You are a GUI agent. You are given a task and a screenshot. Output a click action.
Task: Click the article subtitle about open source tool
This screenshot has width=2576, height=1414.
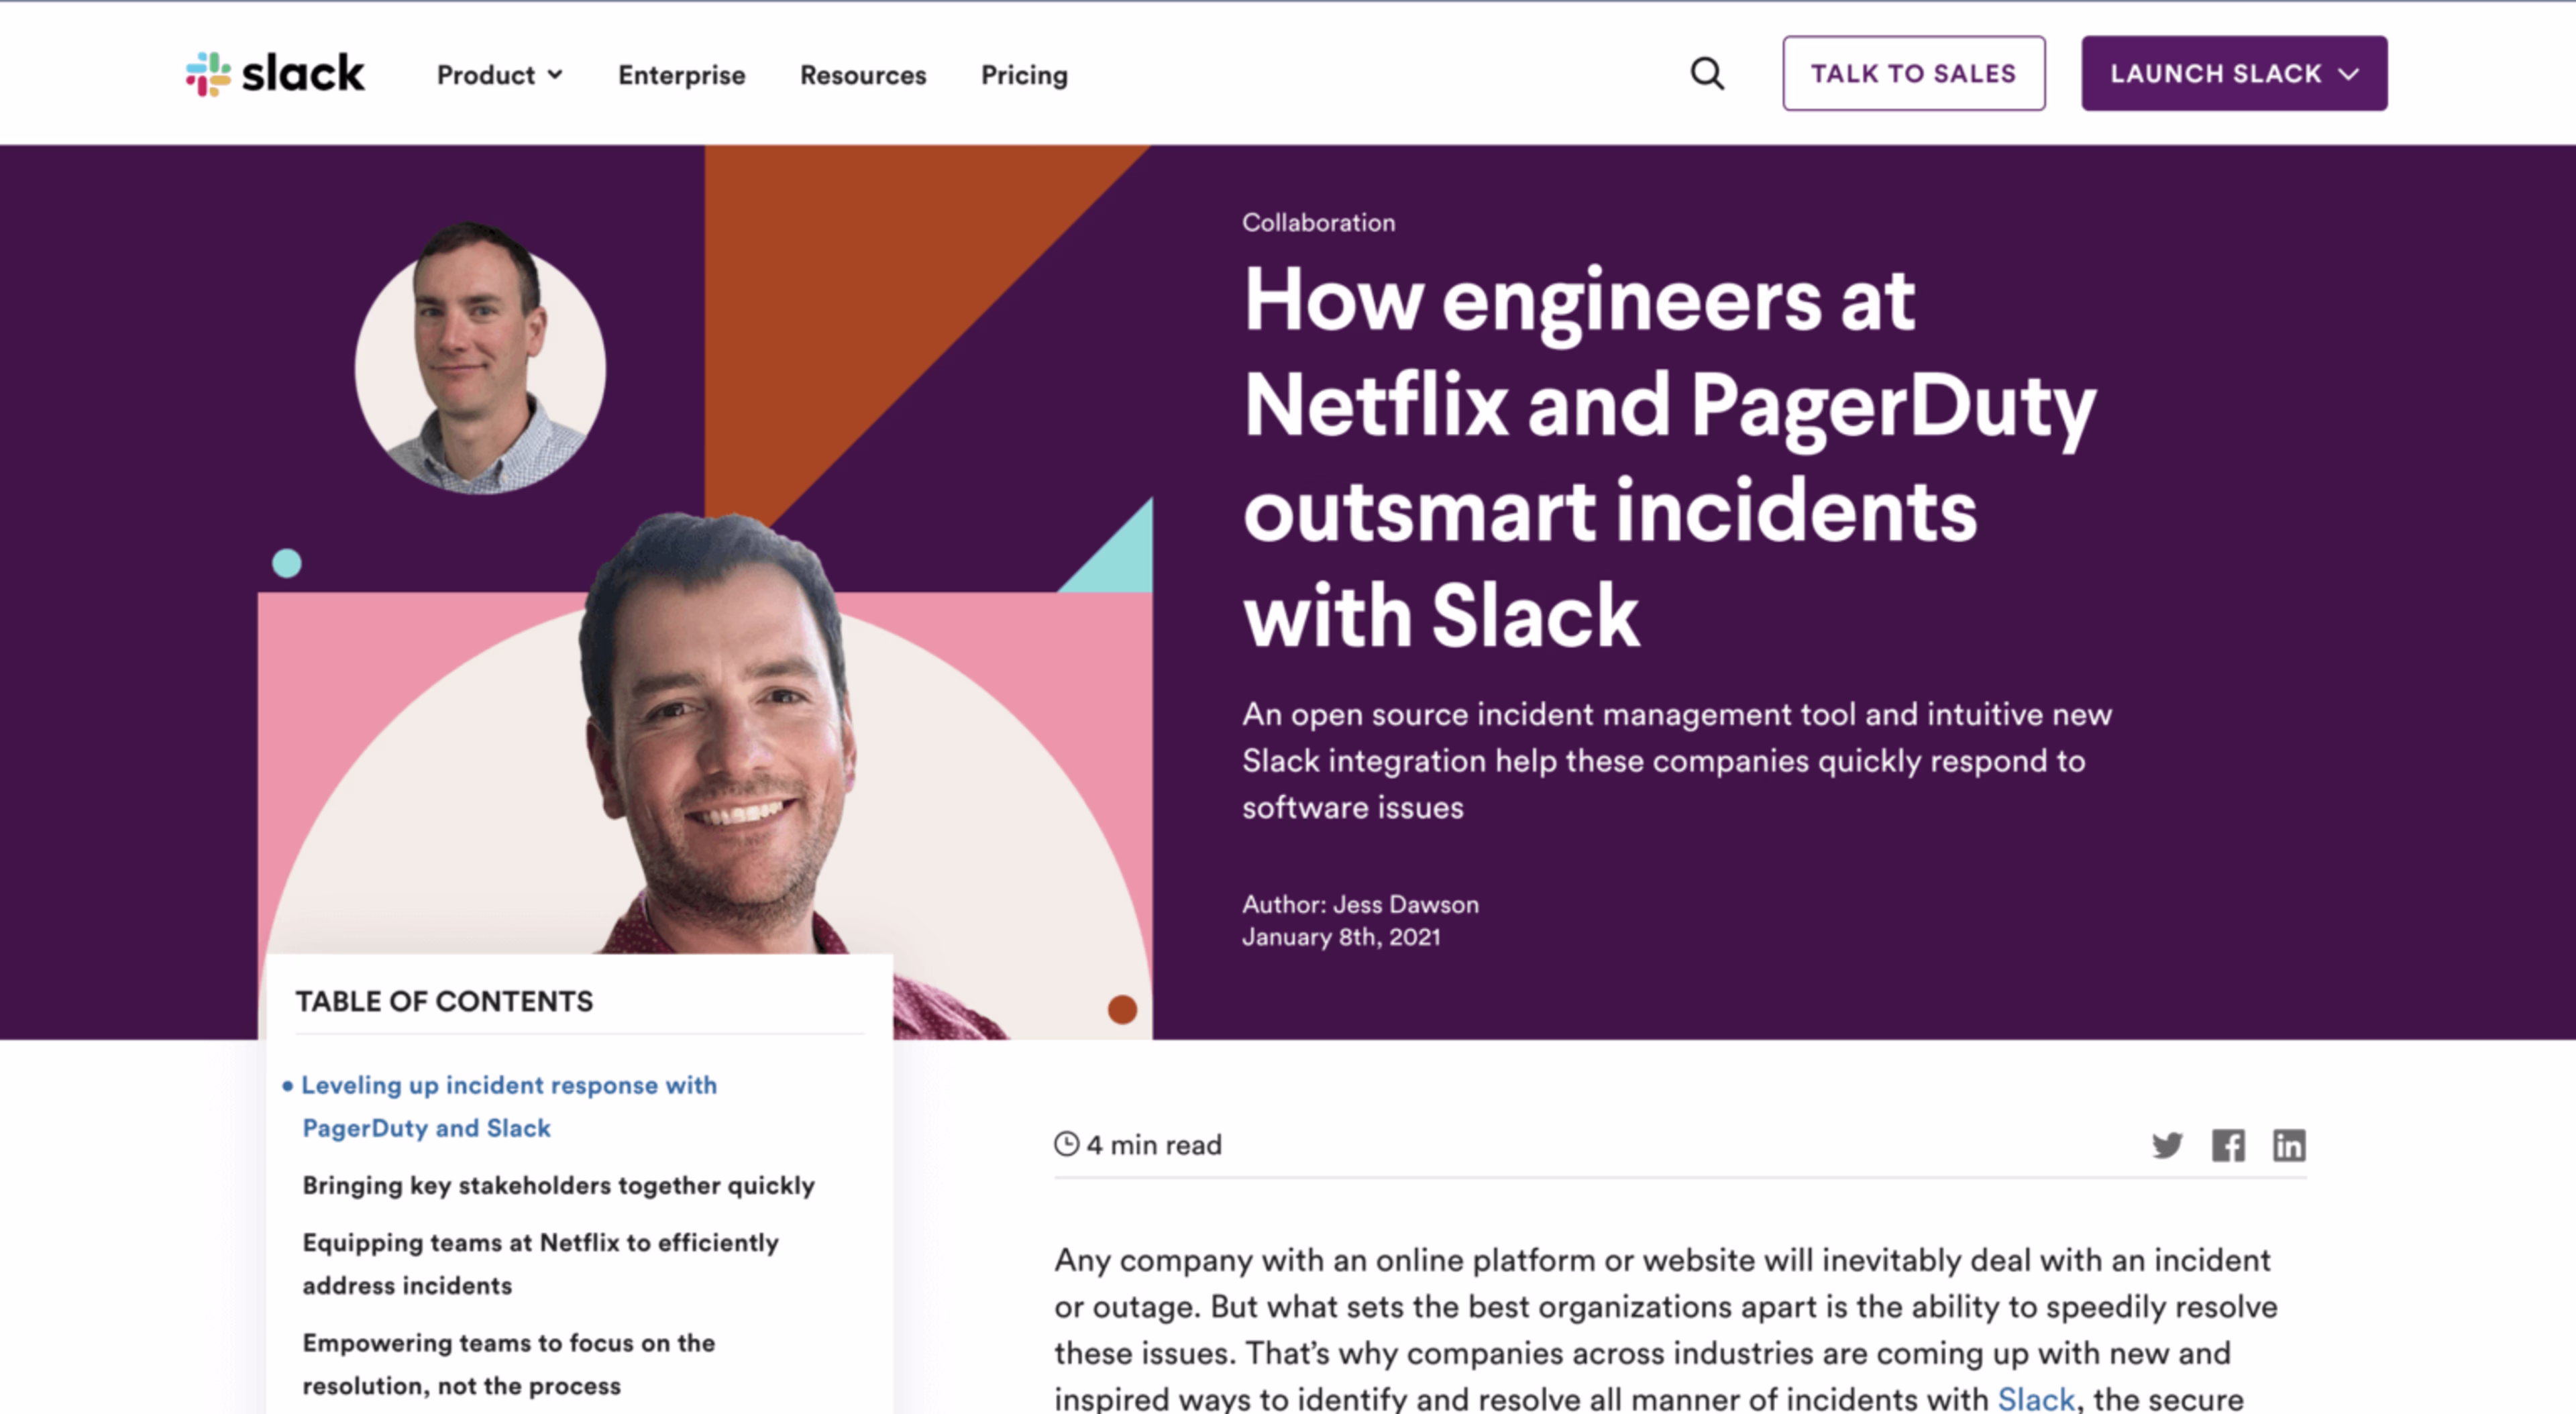coord(1676,761)
